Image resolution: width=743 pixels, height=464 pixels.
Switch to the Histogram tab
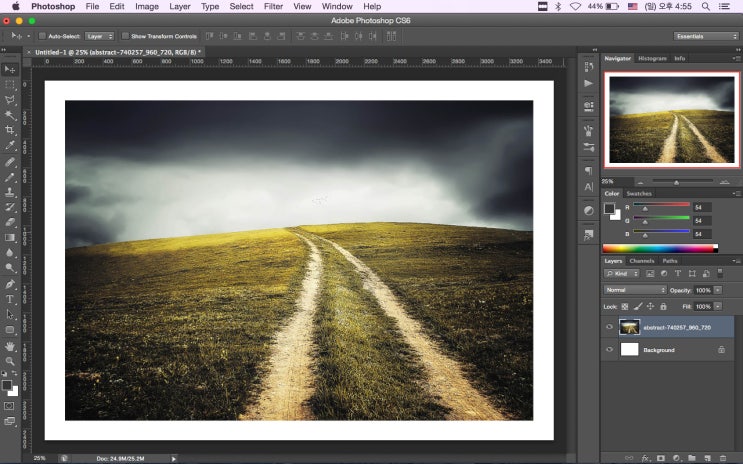click(x=652, y=58)
